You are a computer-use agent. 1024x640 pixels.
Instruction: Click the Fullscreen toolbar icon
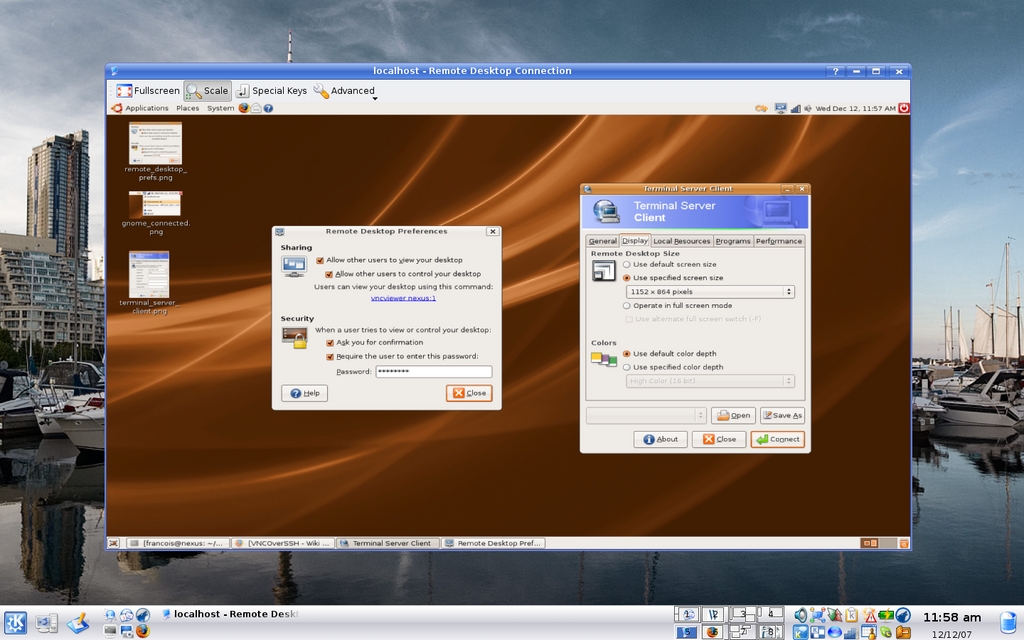tap(124, 91)
